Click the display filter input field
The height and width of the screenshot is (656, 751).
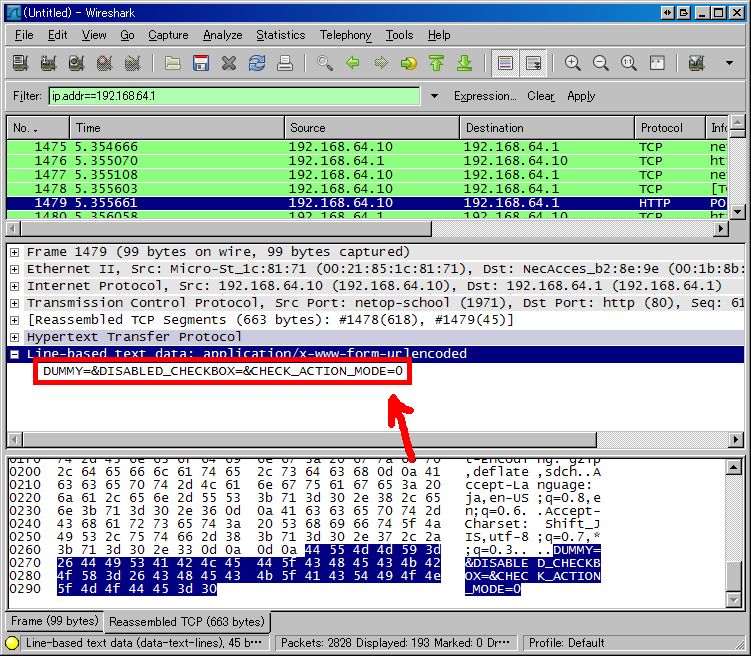234,96
